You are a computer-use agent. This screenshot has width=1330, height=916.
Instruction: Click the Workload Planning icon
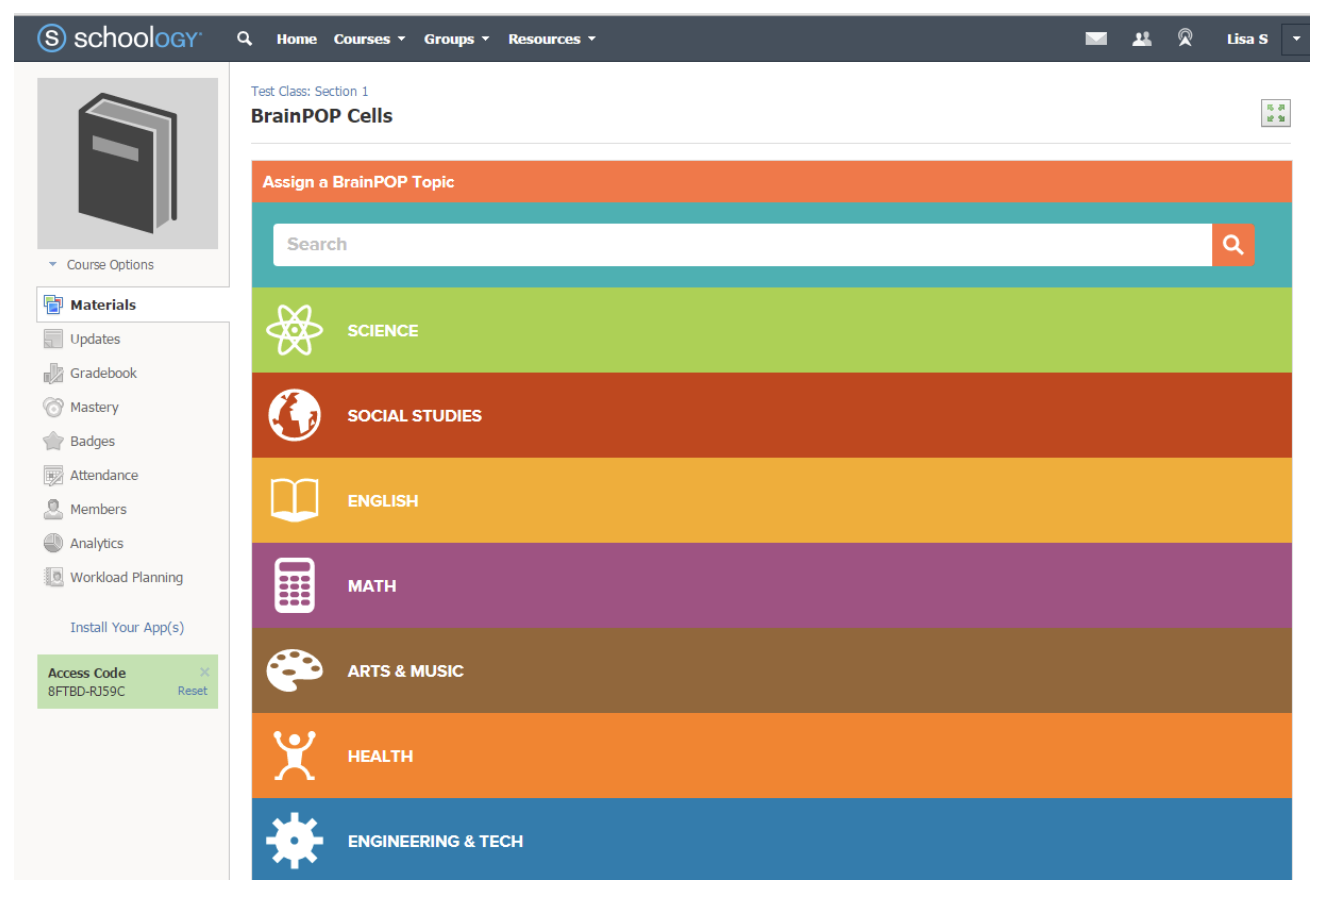pyautogui.click(x=53, y=577)
